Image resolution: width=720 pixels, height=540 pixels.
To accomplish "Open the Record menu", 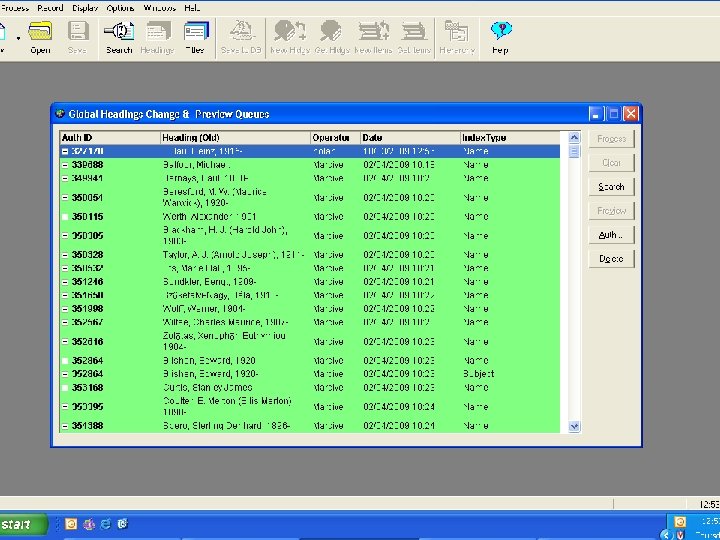I will [50, 8].
